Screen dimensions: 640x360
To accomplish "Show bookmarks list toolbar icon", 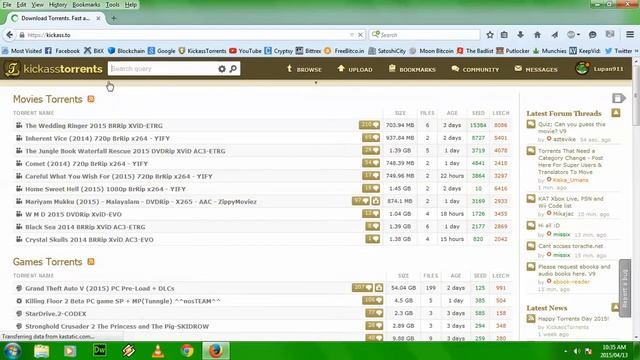I will (504, 35).
